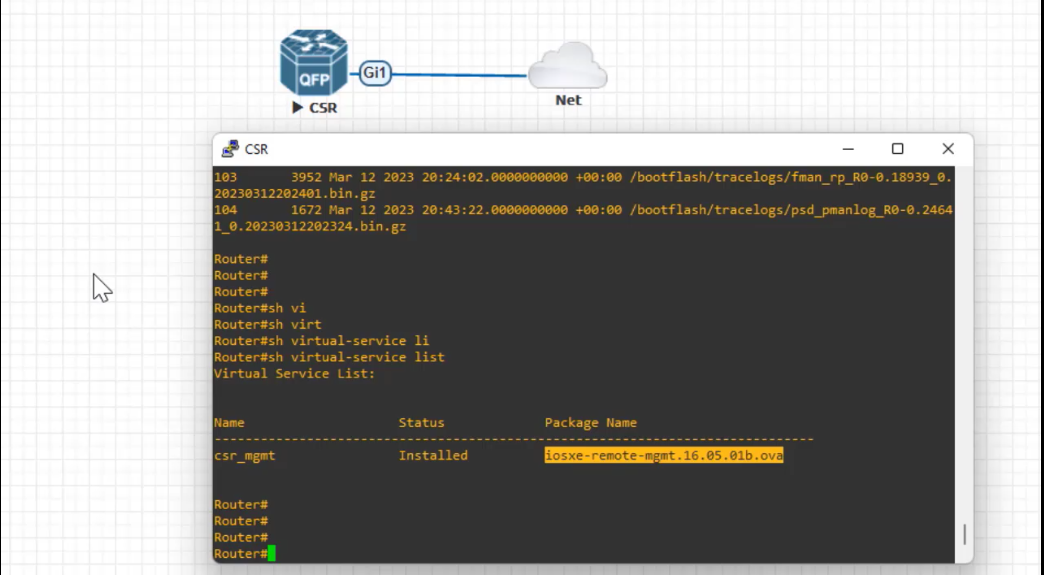The height and width of the screenshot is (575, 1044).
Task: Maximize the CSR terminal window
Action: click(x=898, y=149)
